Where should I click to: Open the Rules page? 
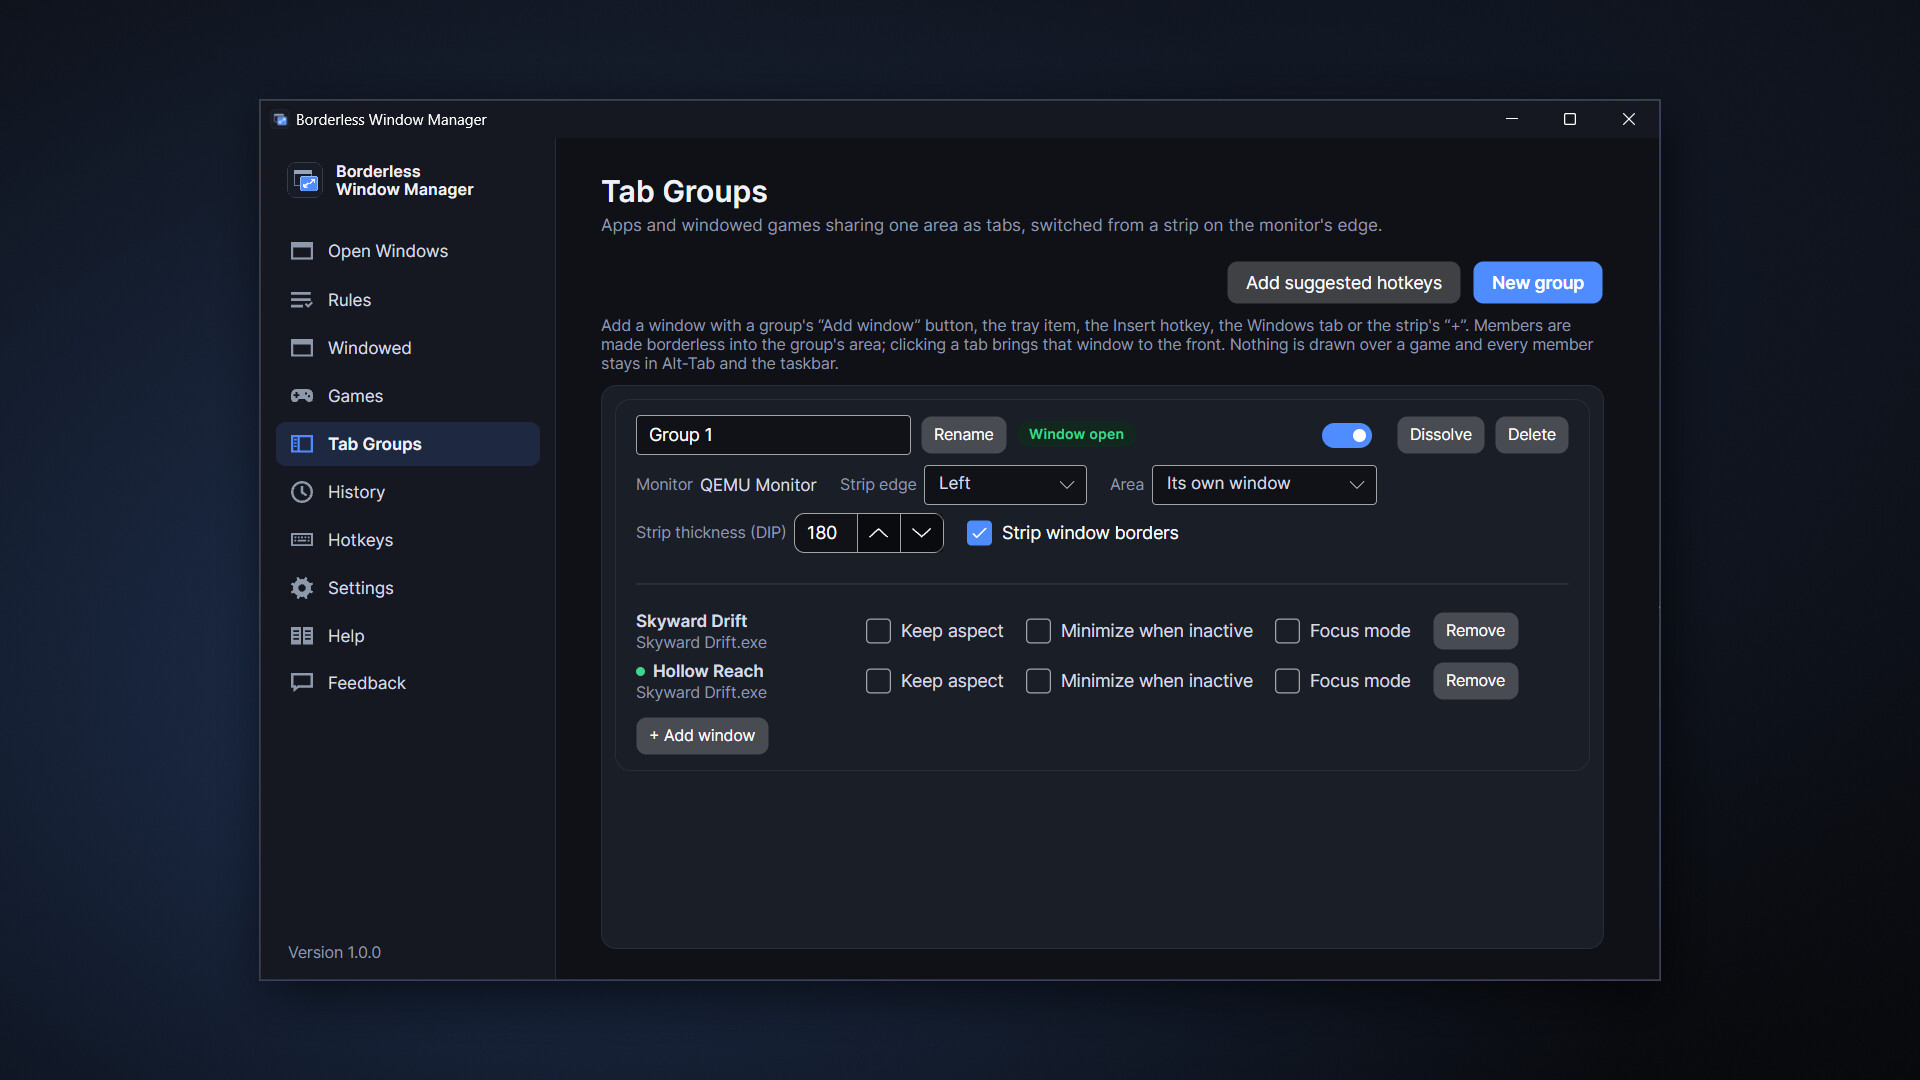[408, 300]
